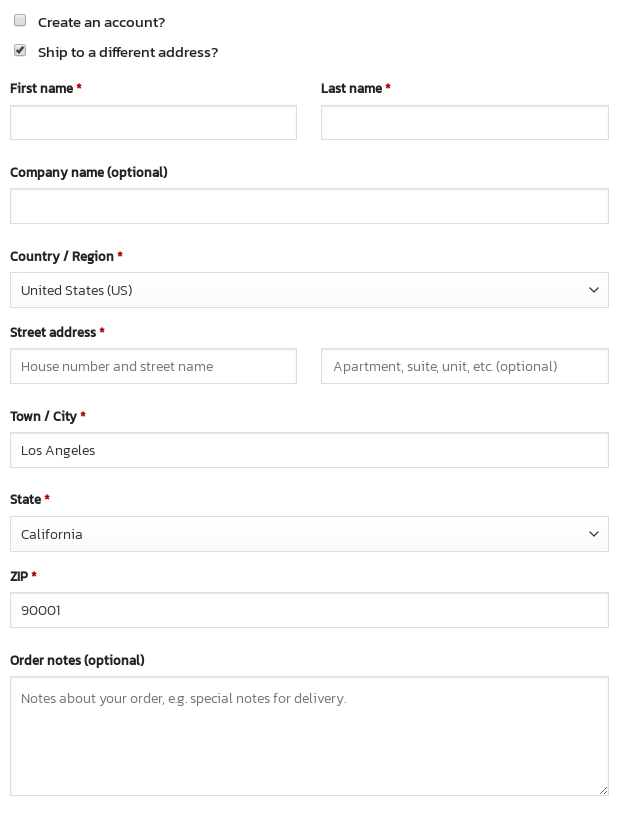Click the Order notes (optional) label
Image resolution: width=620 pixels, height=814 pixels.
point(77,660)
